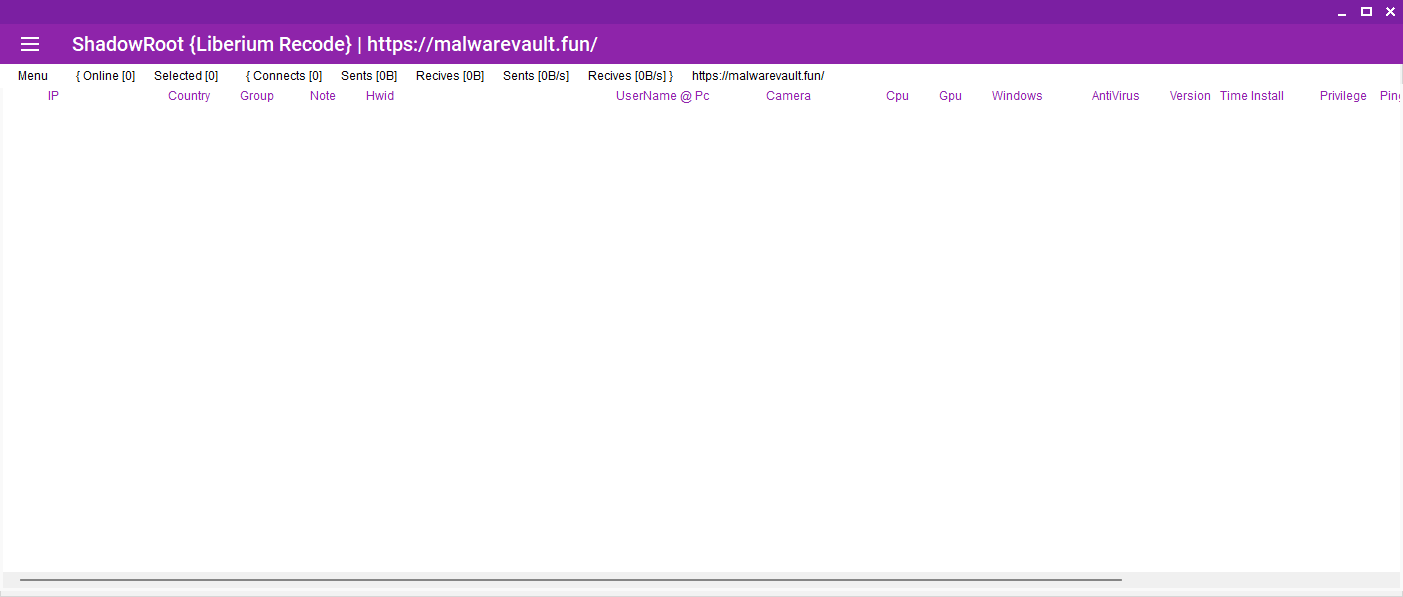Screen dimensions: 1403x597
Task: Click the Recives [0B/s] rate indicator
Action: (x=630, y=76)
